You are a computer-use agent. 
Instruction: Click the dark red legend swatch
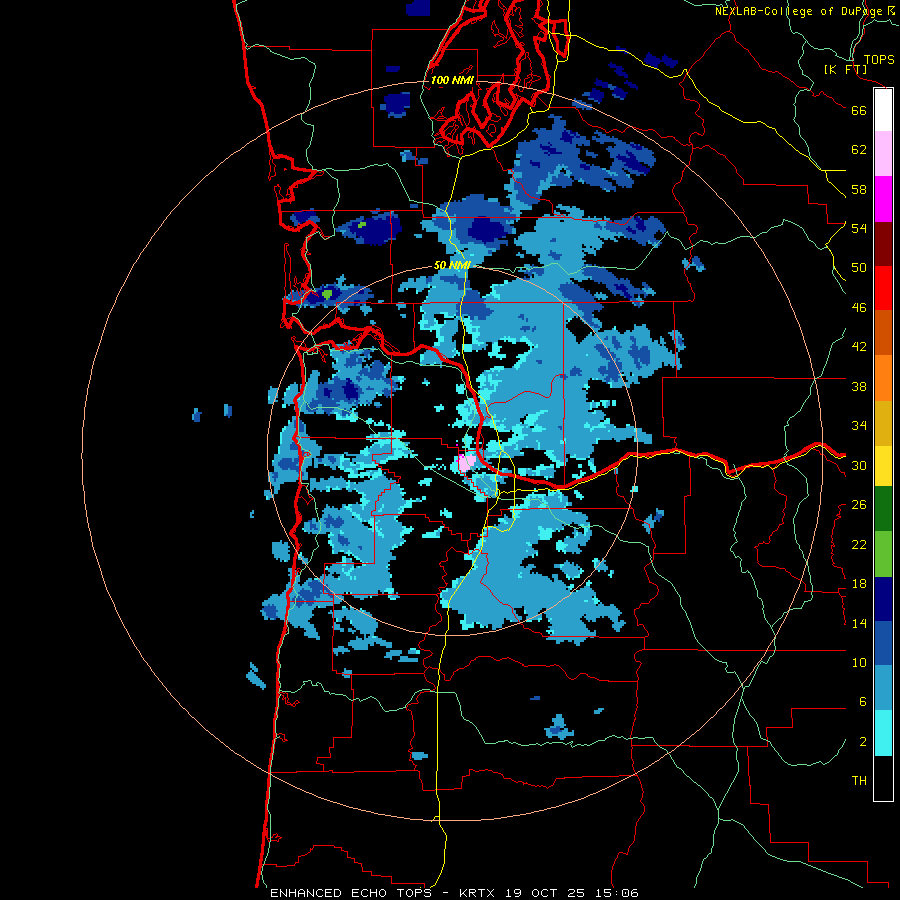883,244
